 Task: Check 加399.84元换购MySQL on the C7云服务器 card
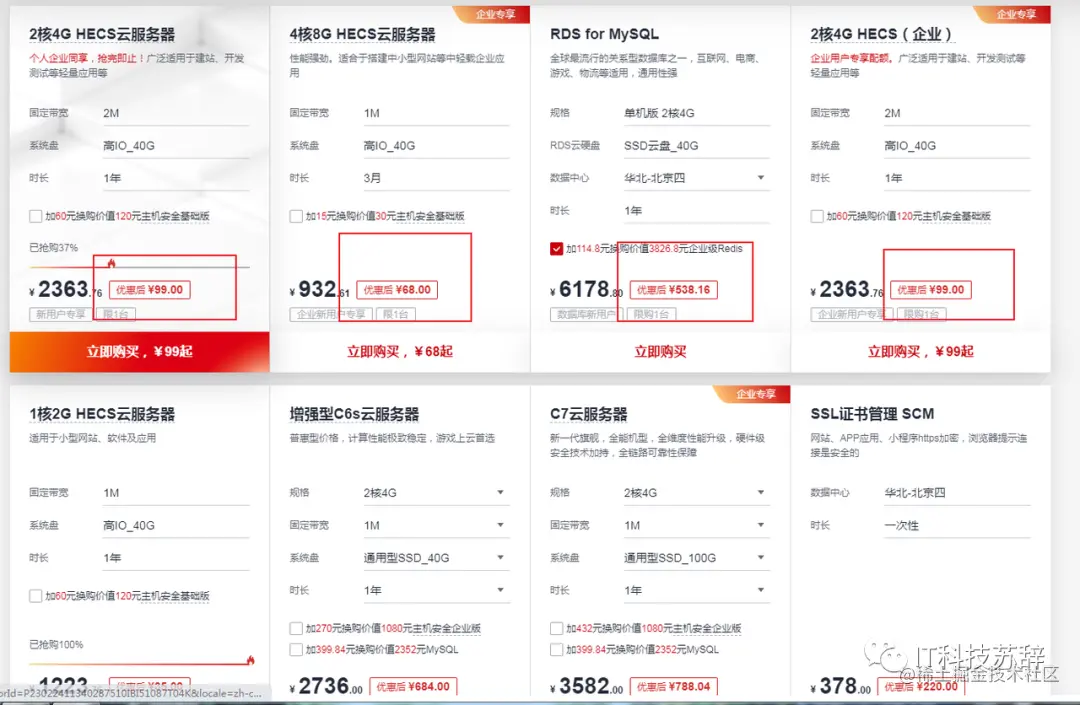point(557,650)
